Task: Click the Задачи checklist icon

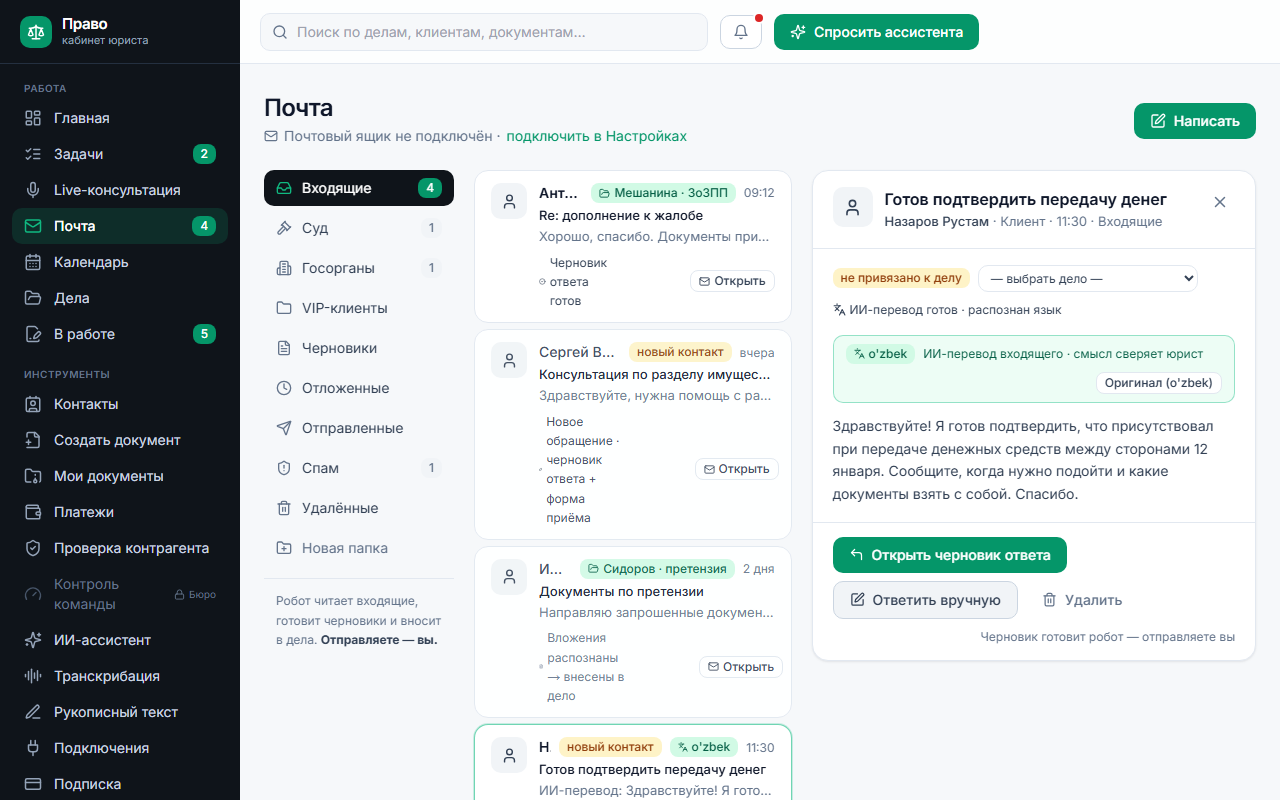Action: (33, 154)
